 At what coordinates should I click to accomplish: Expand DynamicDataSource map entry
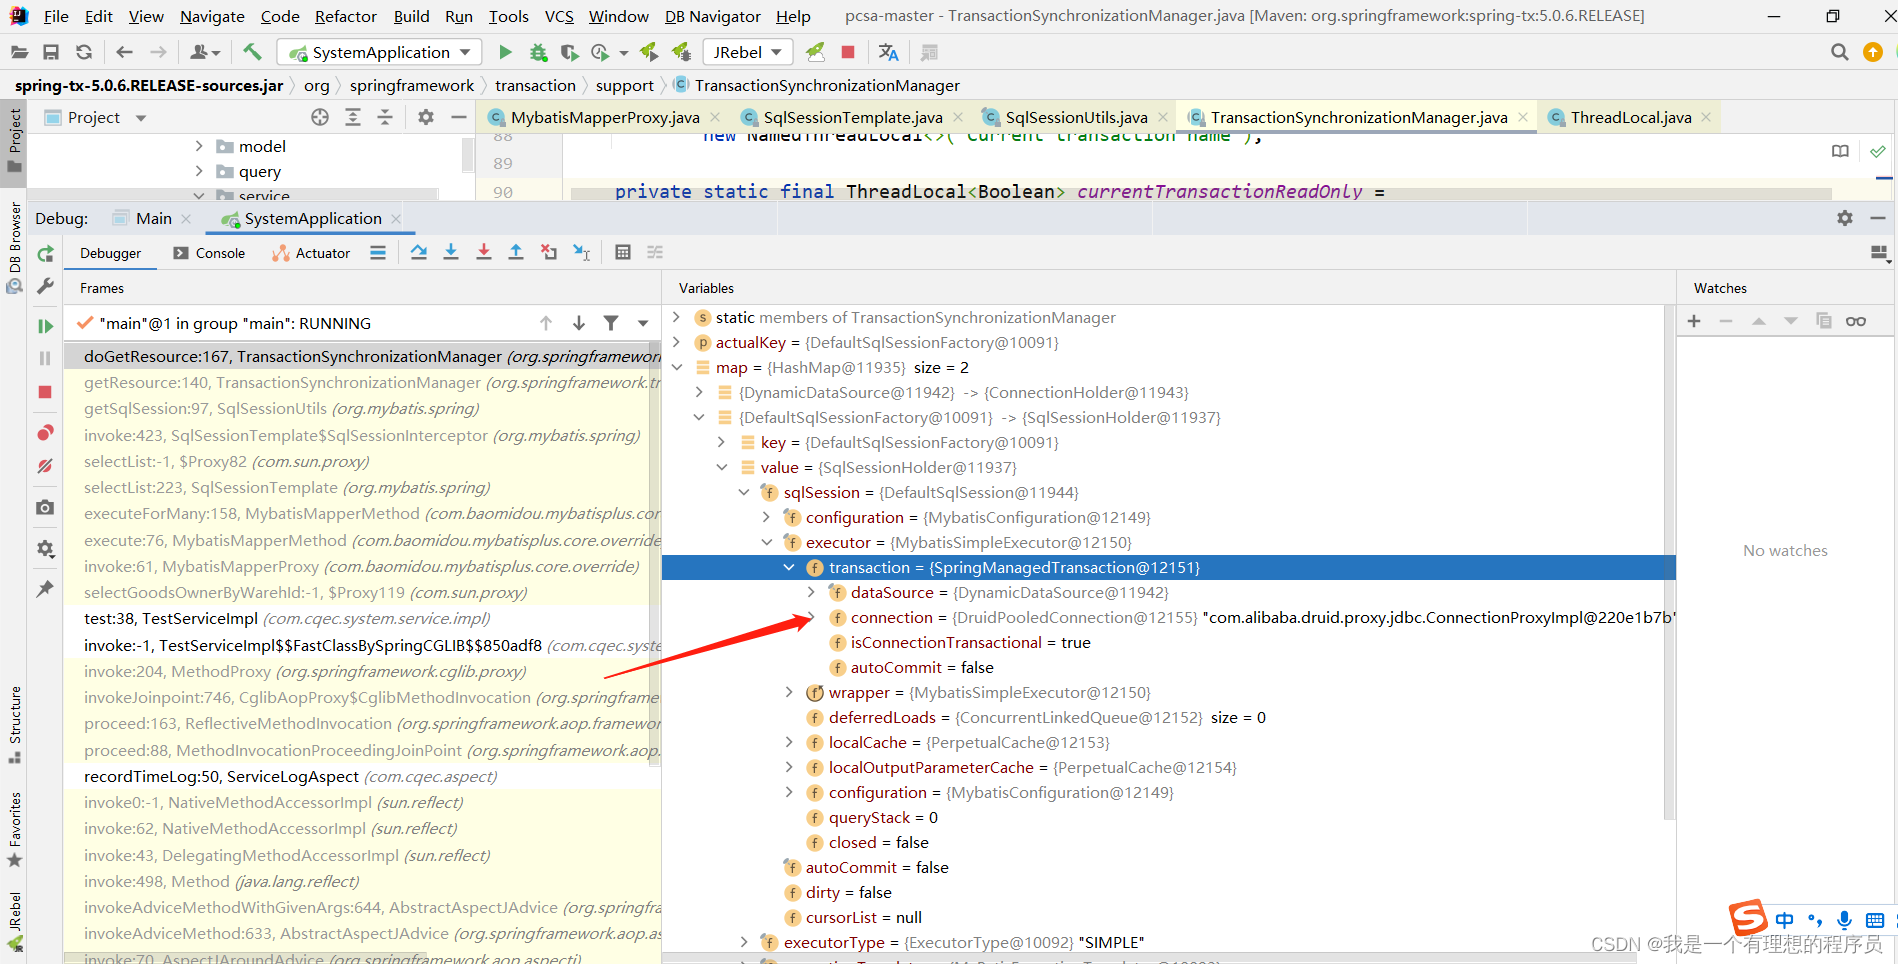click(x=699, y=392)
